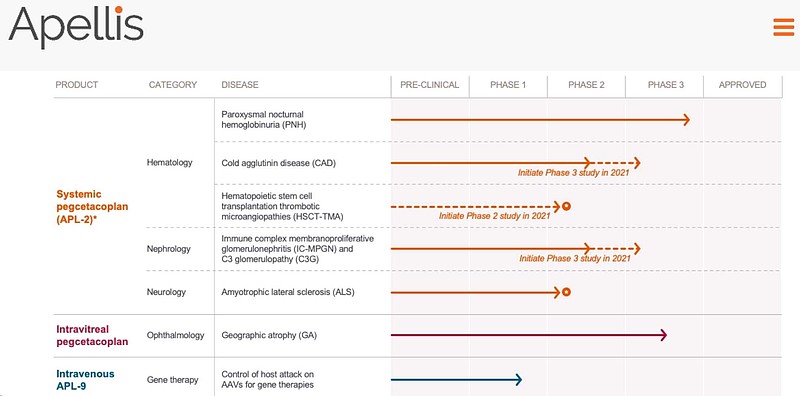Click the blue APL-9 arrowhead
Image resolution: width=800 pixels, height=396 pixels.
coord(518,379)
